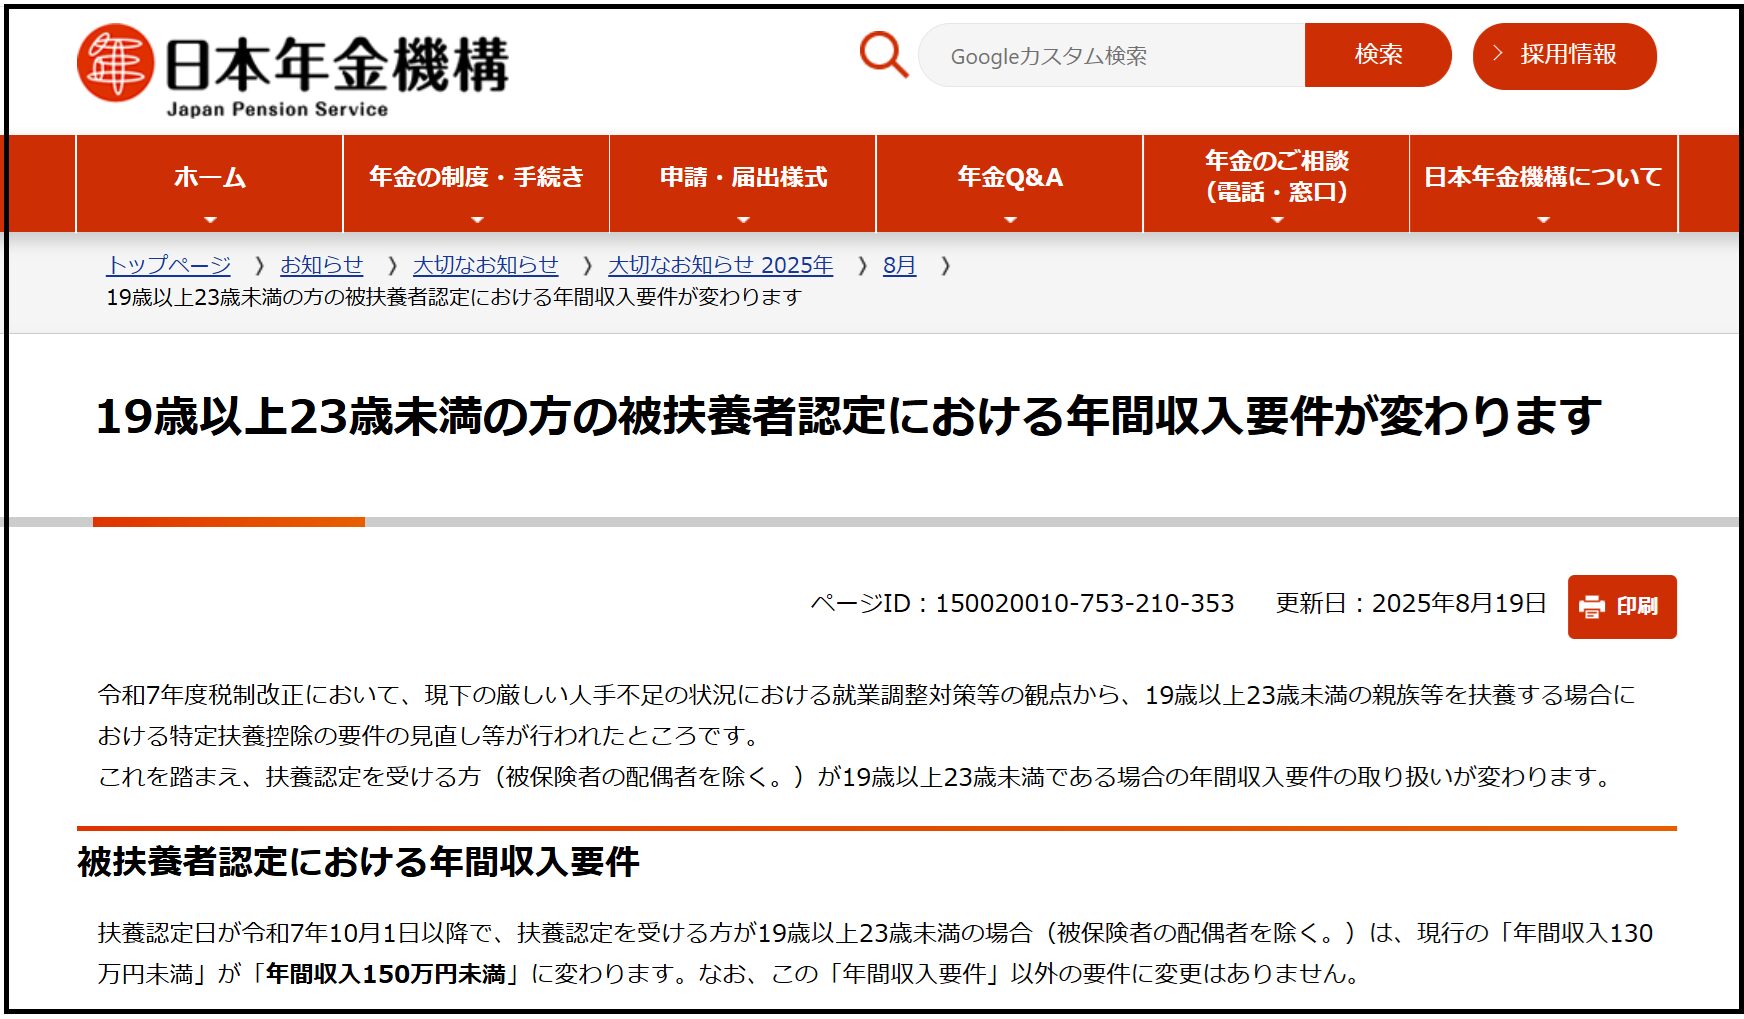The image size is (1744, 1019).
Task: Go to トップページ breadcrumb link
Action: (169, 265)
